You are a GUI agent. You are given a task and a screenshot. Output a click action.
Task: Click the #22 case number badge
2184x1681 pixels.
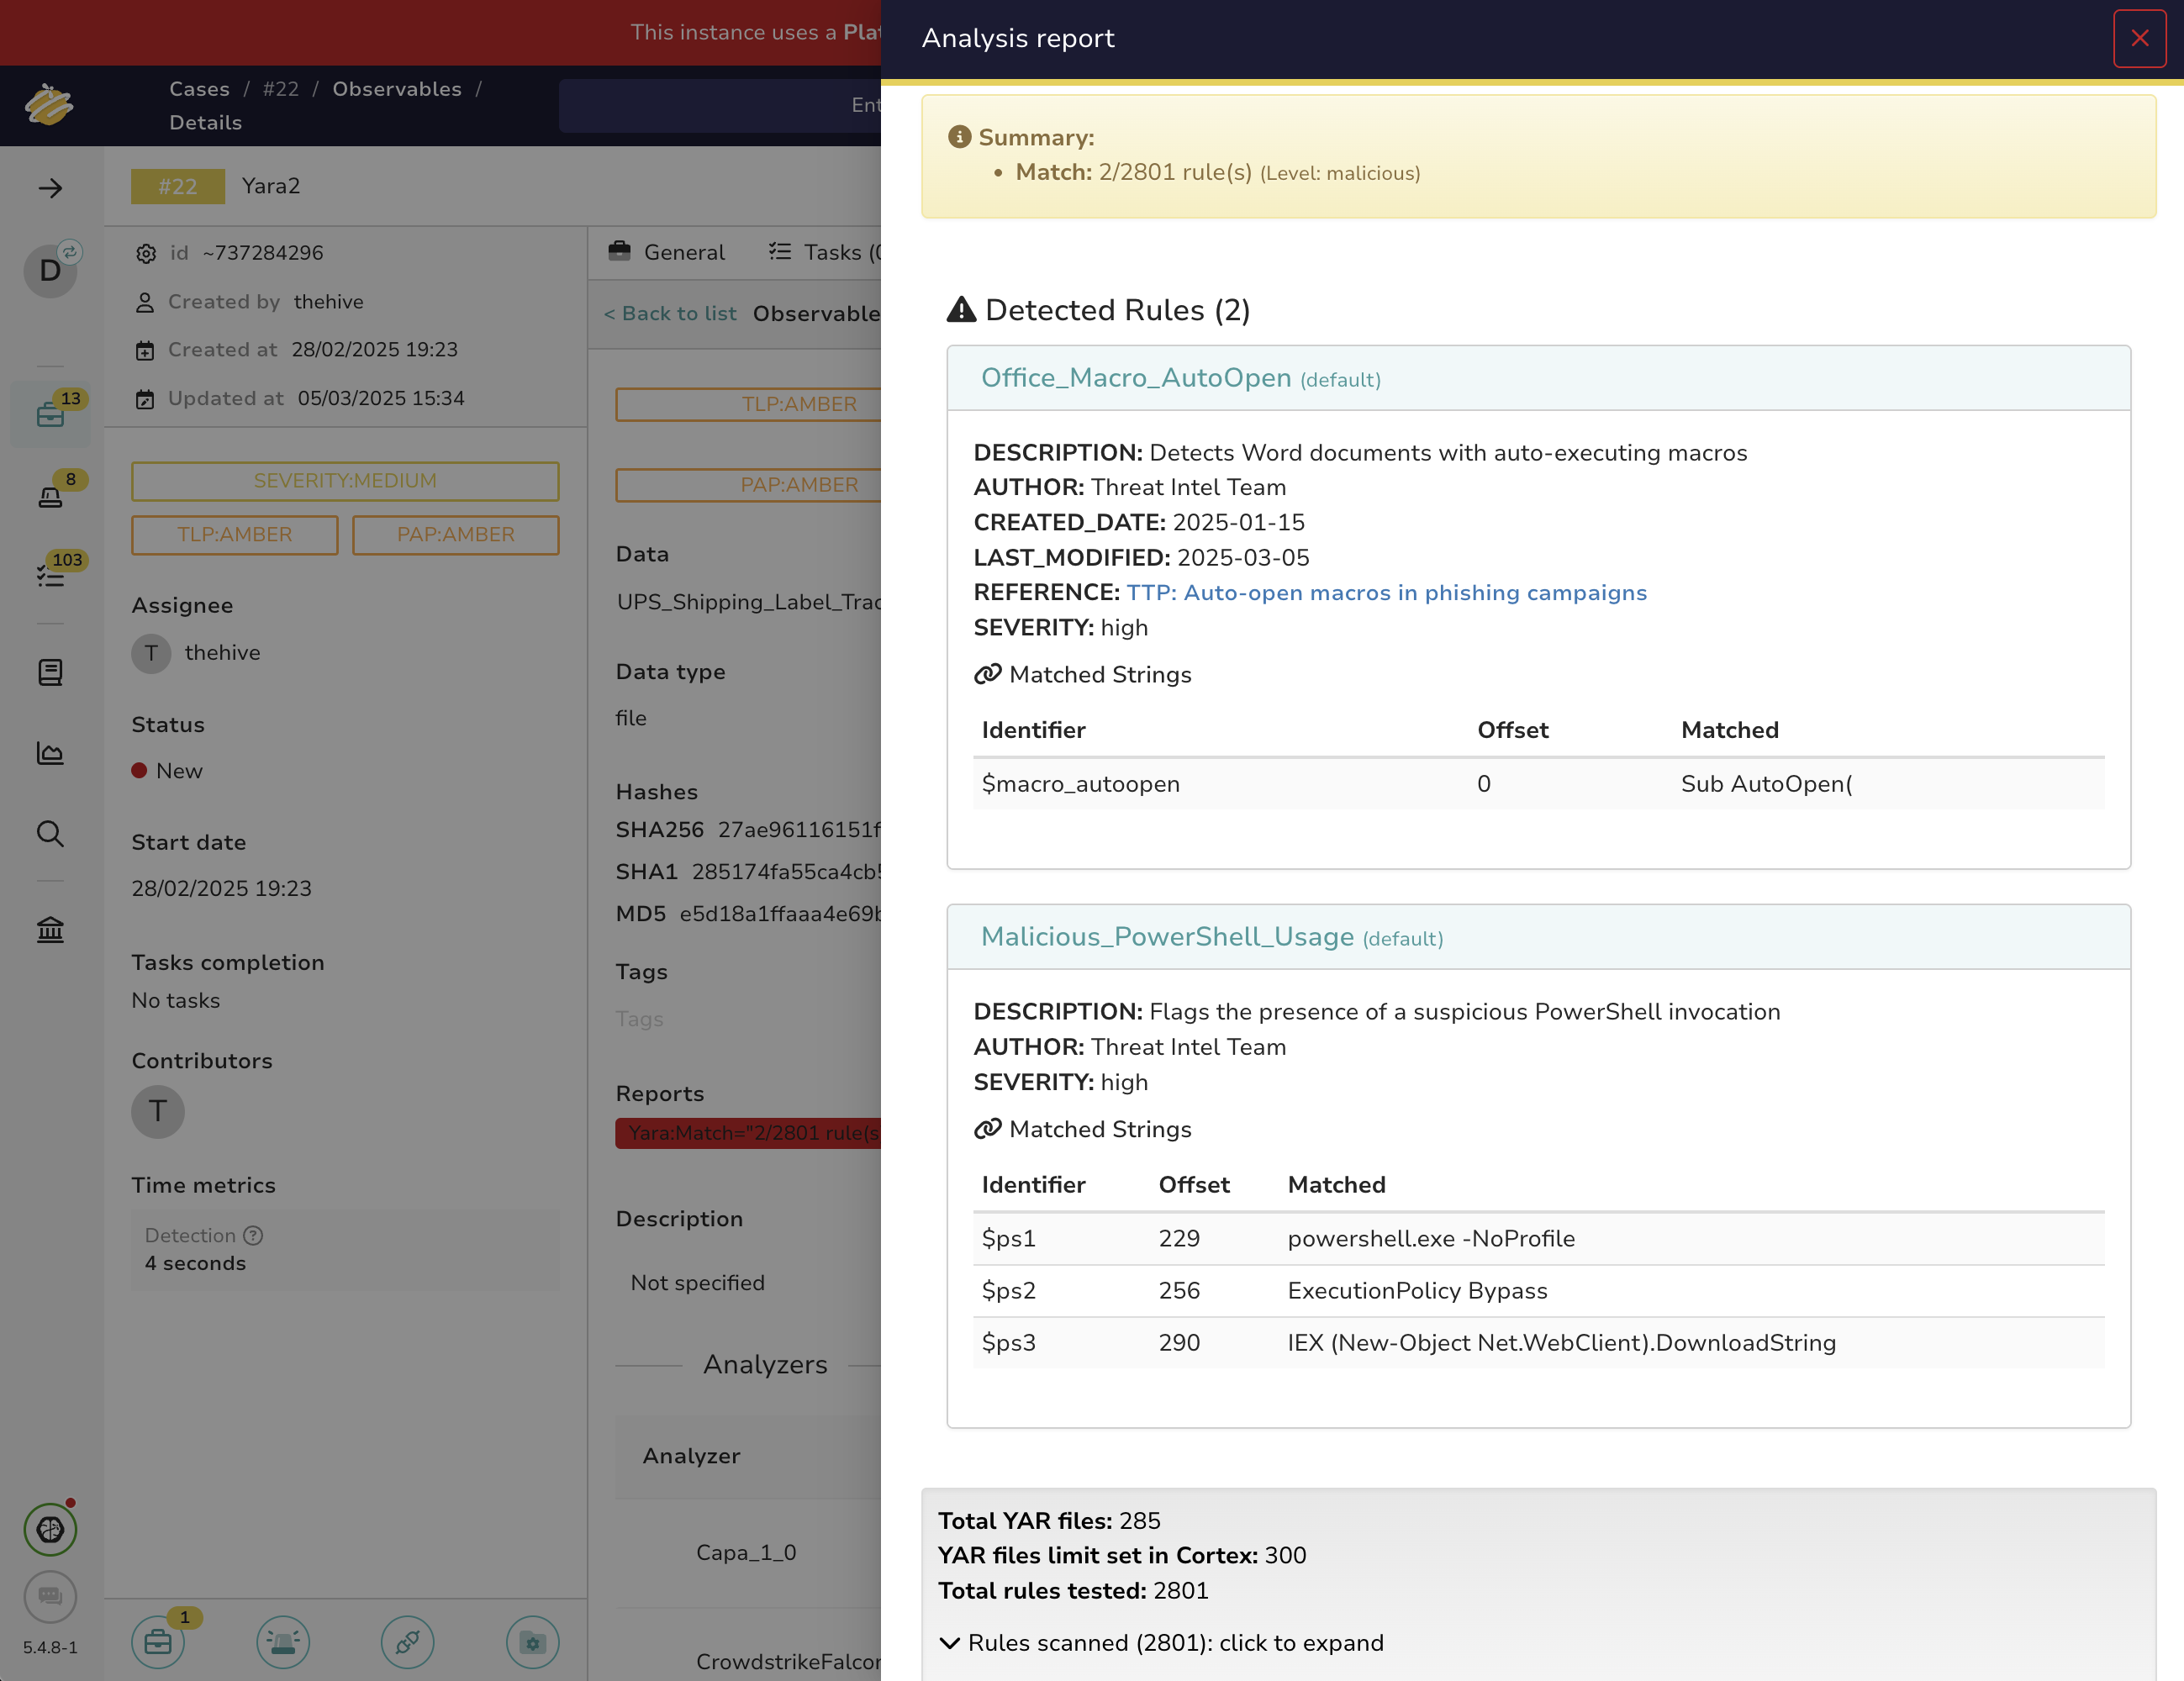click(x=178, y=186)
